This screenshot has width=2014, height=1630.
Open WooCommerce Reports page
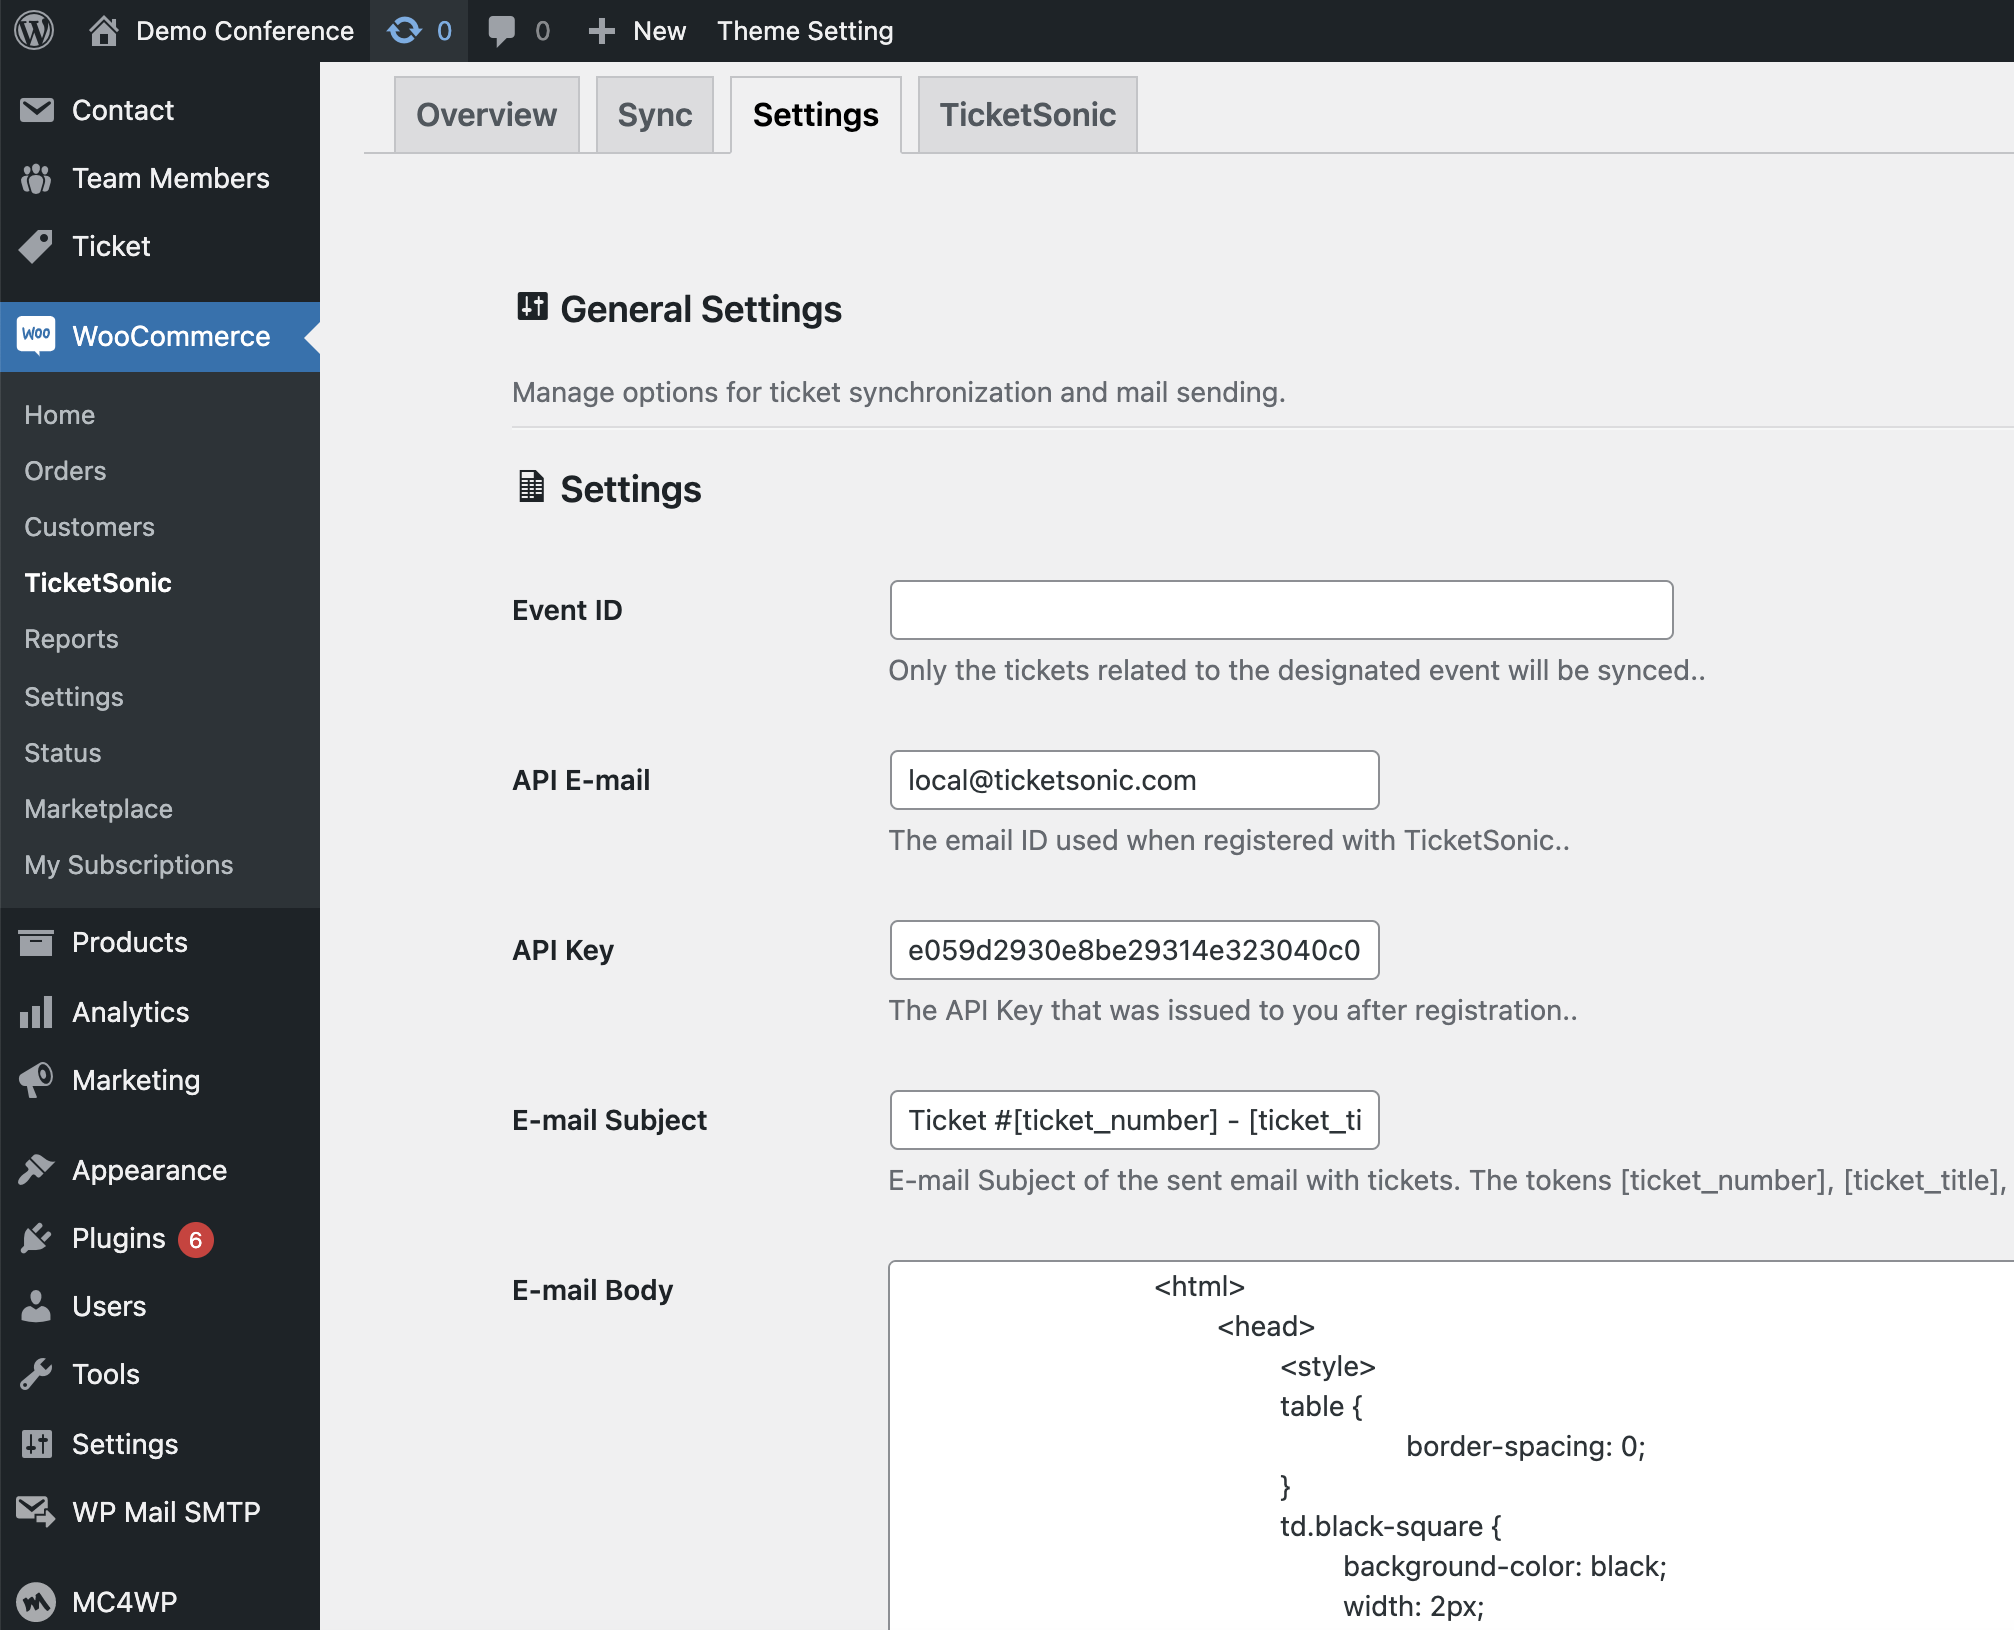tap(71, 639)
